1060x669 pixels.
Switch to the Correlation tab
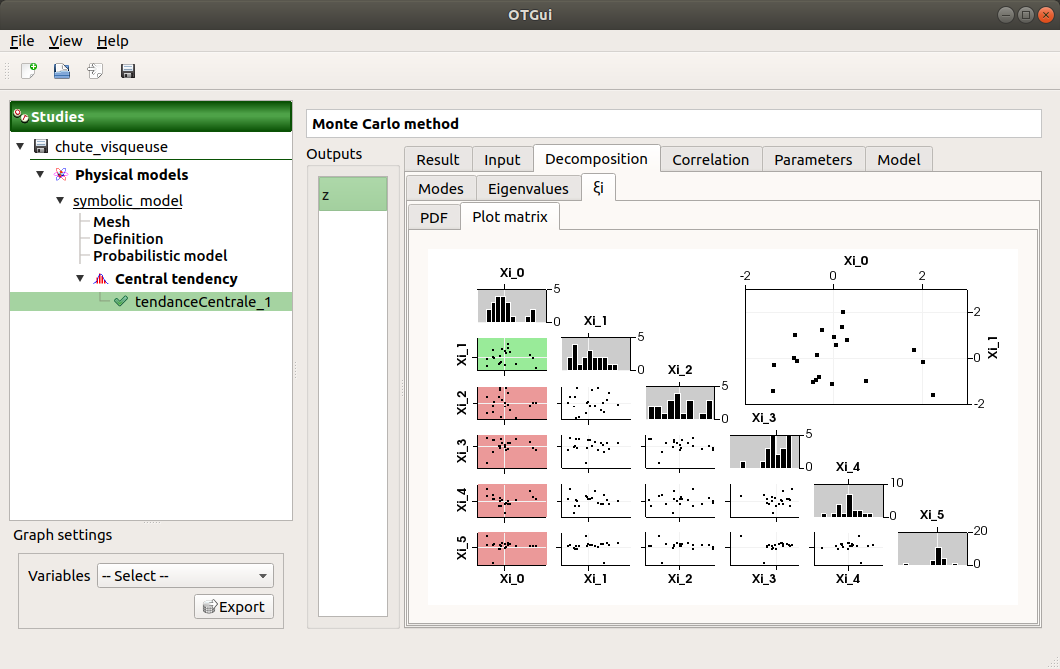(710, 159)
